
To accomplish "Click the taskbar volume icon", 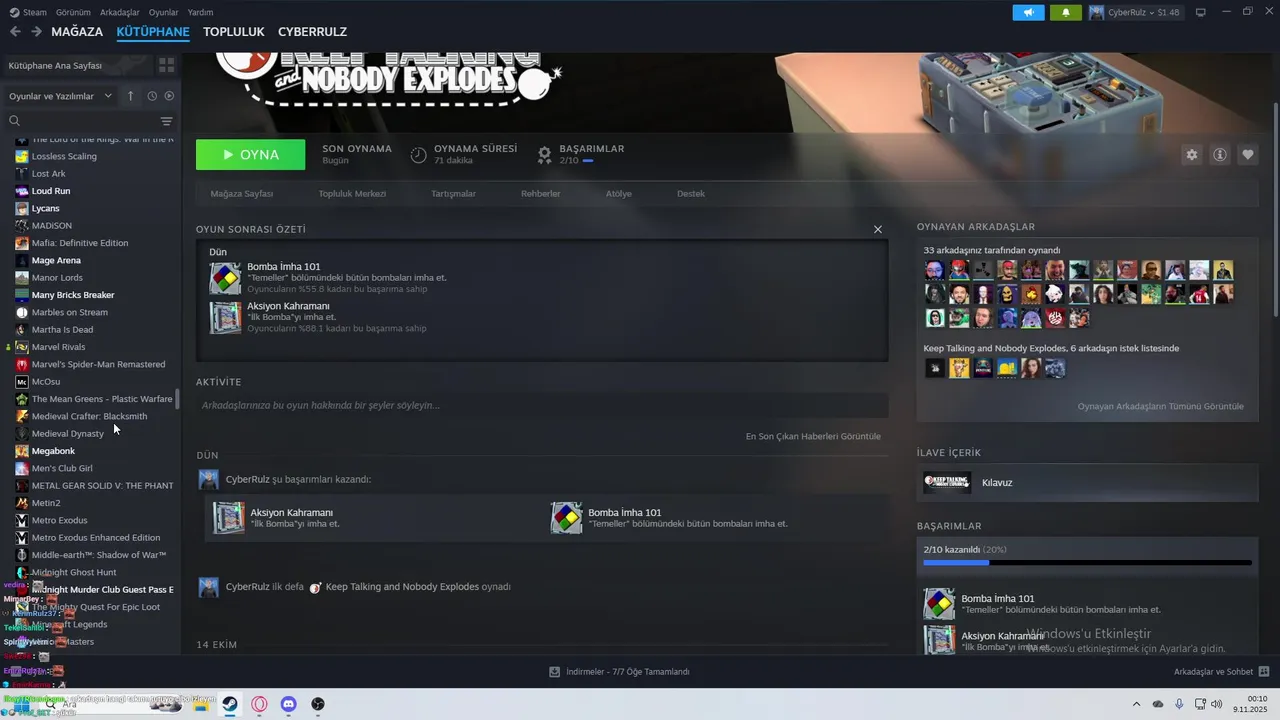I will tap(1217, 704).
